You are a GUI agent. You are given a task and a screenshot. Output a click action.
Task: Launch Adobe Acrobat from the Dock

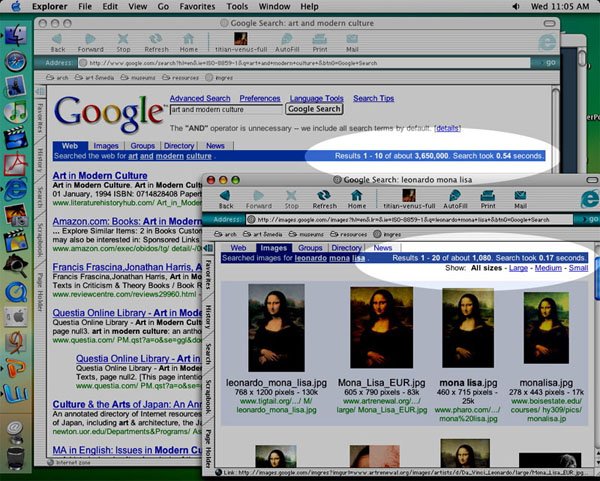pyautogui.click(x=15, y=165)
